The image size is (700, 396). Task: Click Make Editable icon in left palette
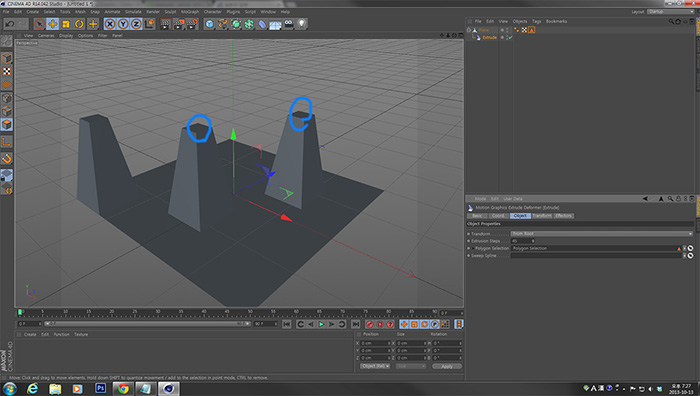[6, 42]
